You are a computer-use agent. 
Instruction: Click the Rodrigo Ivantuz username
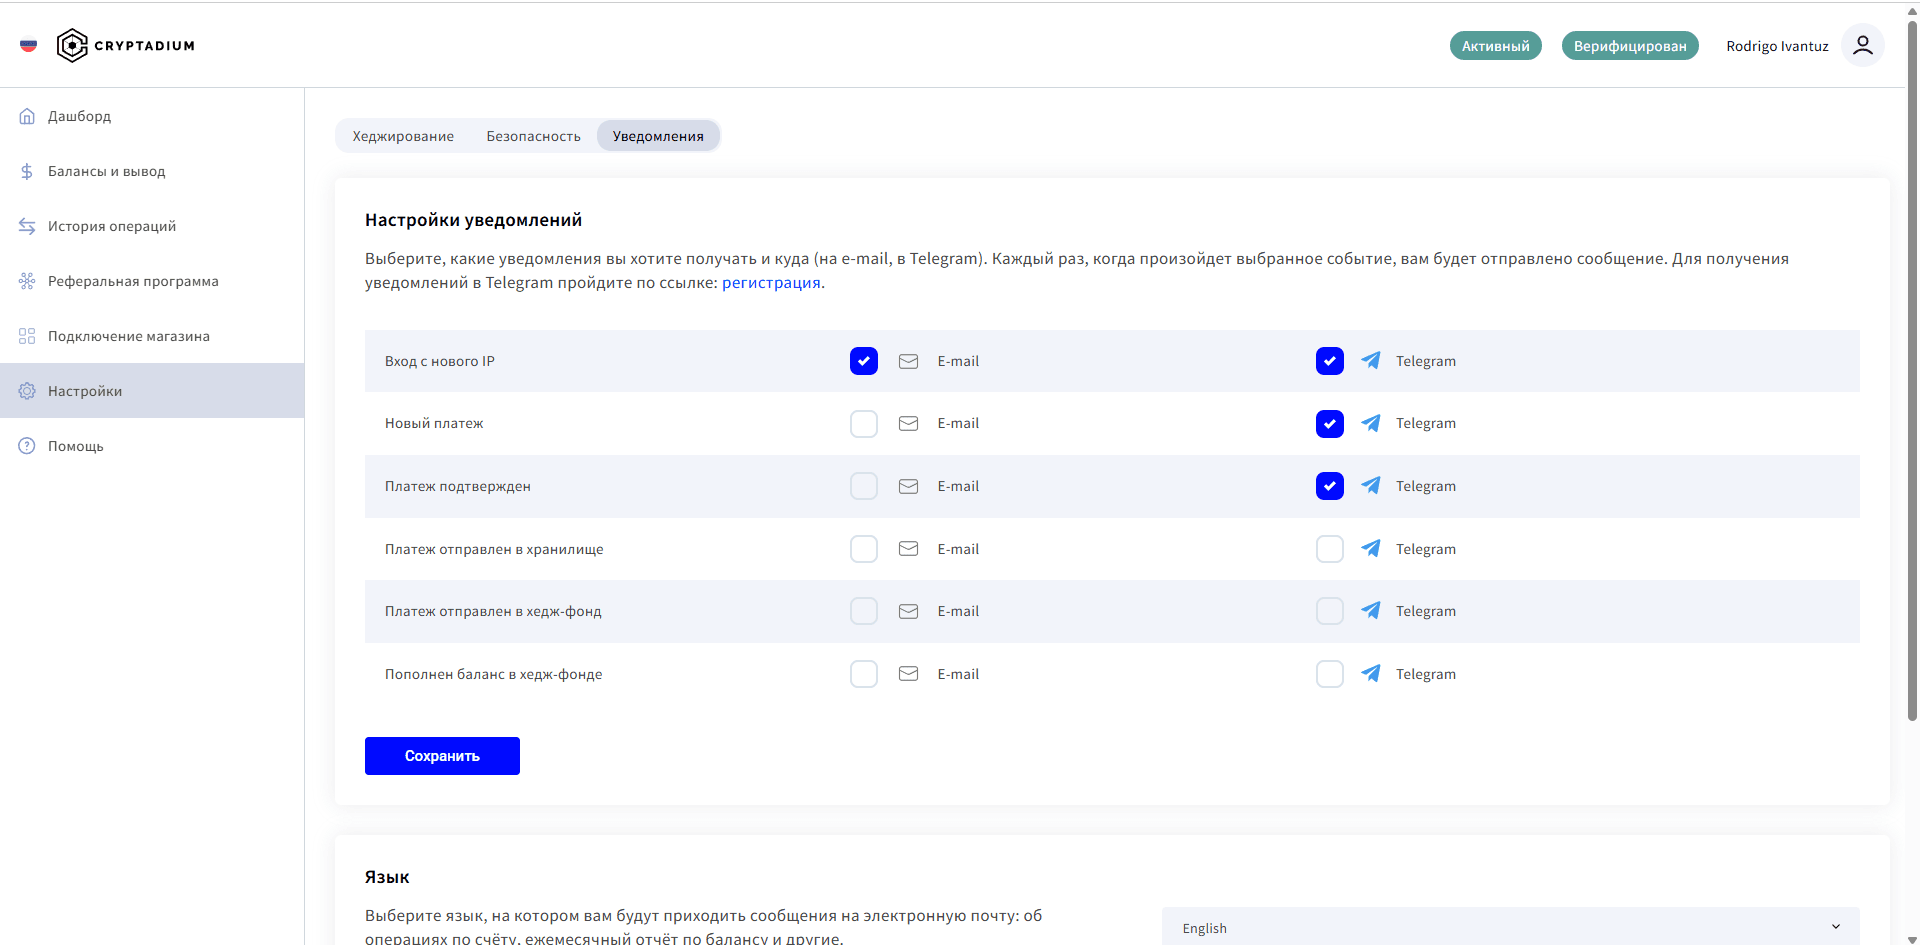click(x=1777, y=46)
